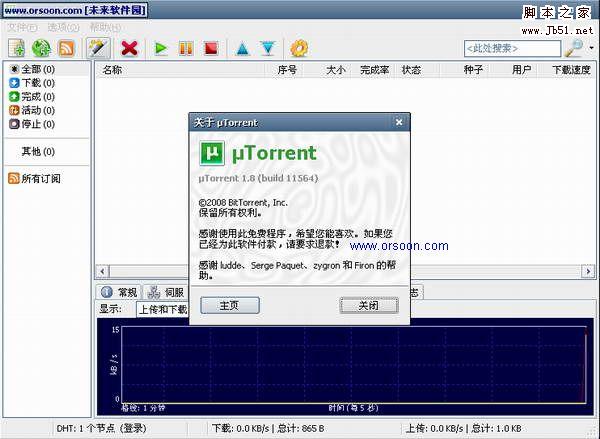Viewport: 600px width, 439px height.
Task: Click the Move Down Queue arrow
Action: click(268, 49)
